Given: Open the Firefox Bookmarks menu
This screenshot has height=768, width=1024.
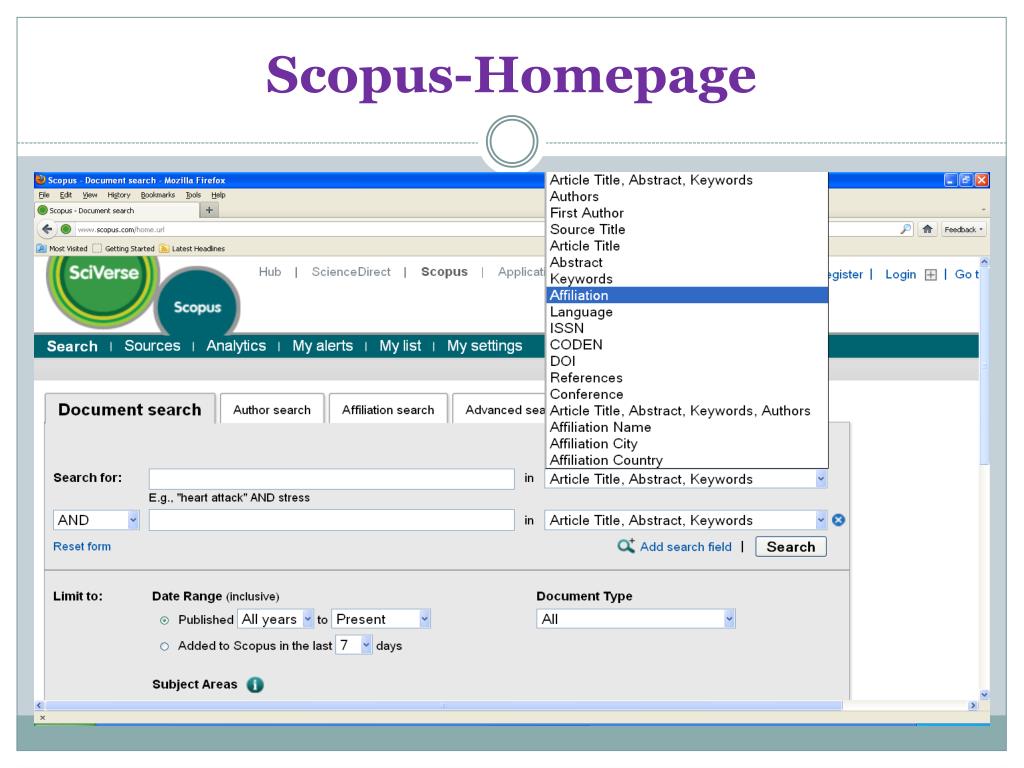Looking at the screenshot, I should pyautogui.click(x=157, y=195).
